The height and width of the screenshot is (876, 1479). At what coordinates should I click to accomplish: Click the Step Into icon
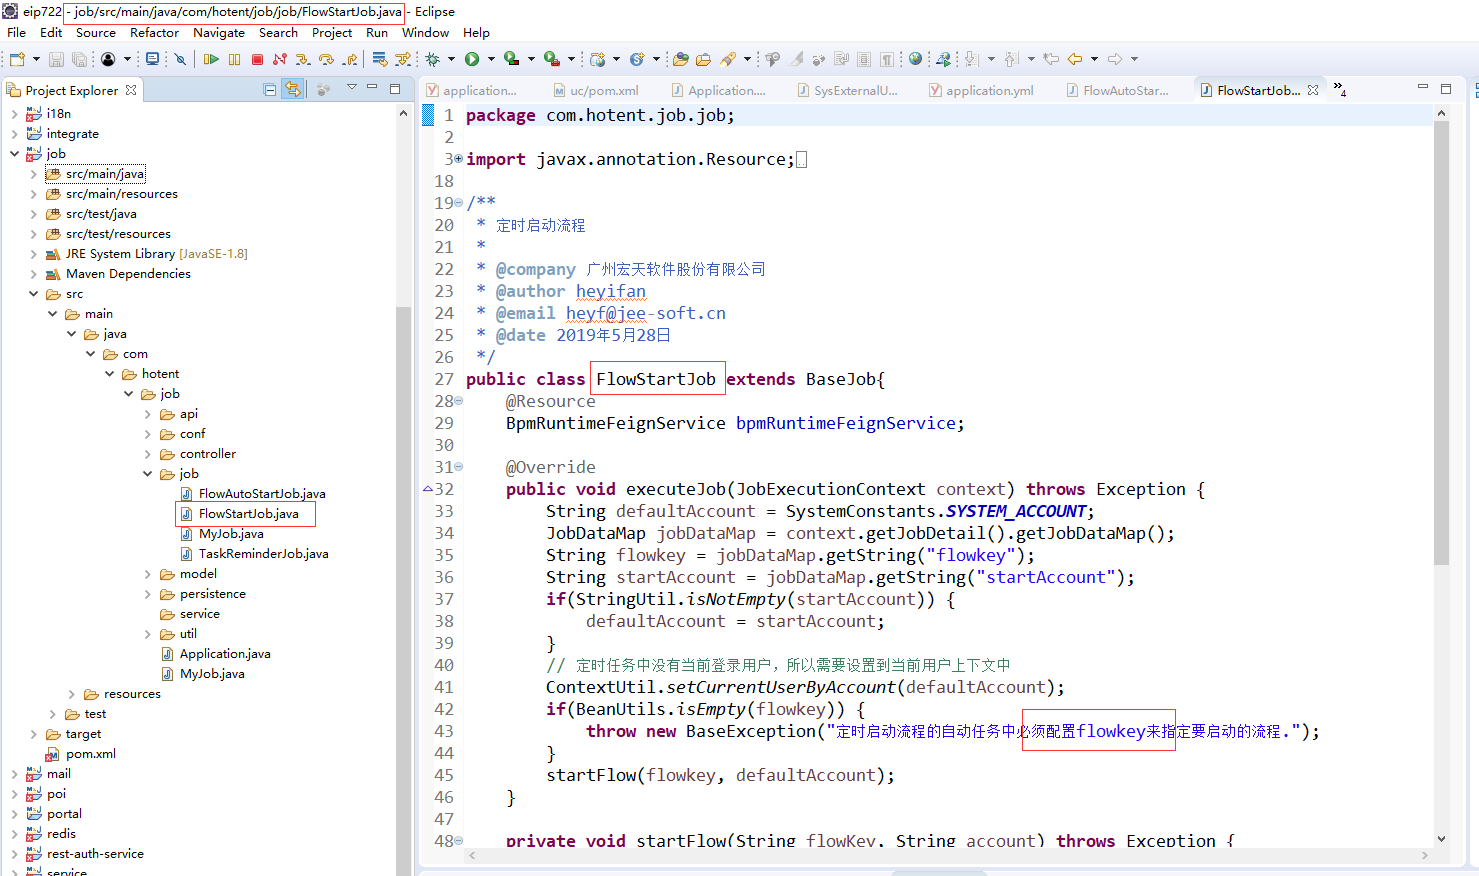coord(303,60)
